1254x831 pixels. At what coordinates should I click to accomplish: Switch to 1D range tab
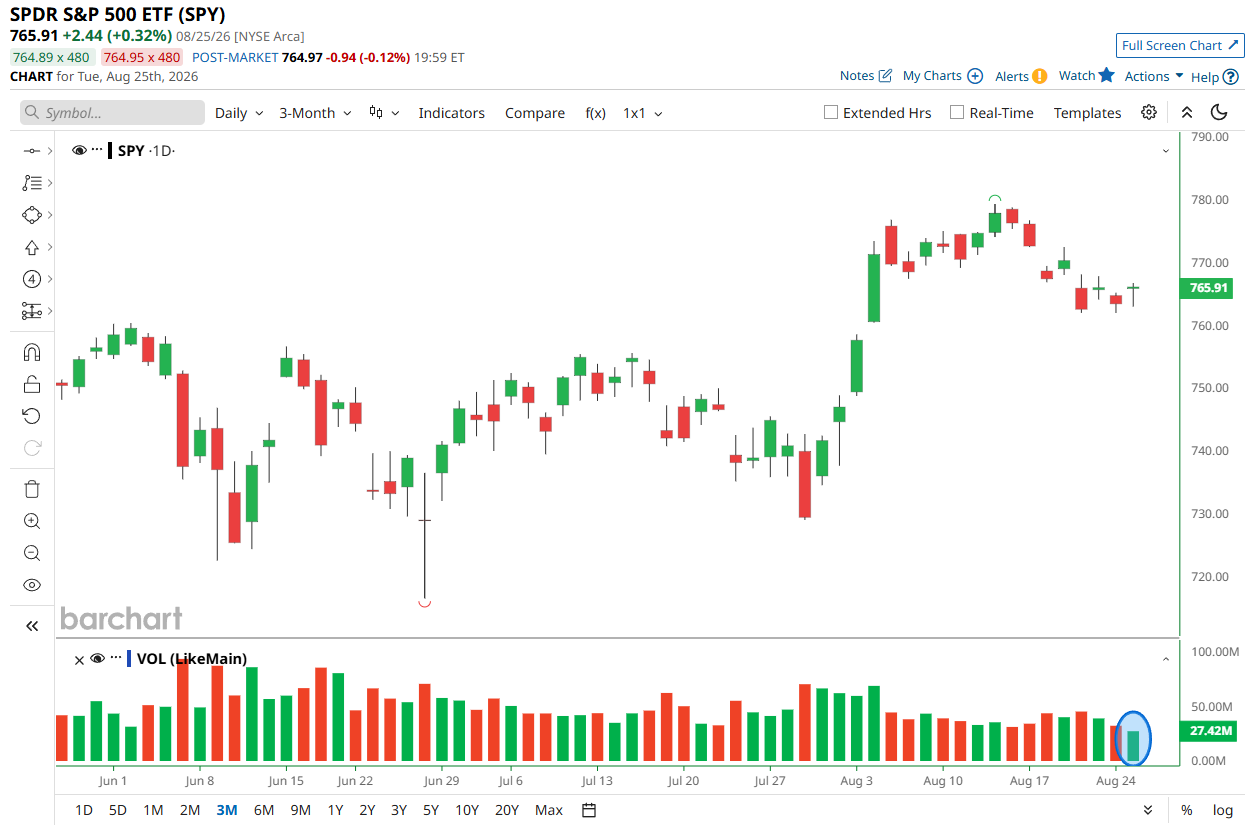pos(85,810)
